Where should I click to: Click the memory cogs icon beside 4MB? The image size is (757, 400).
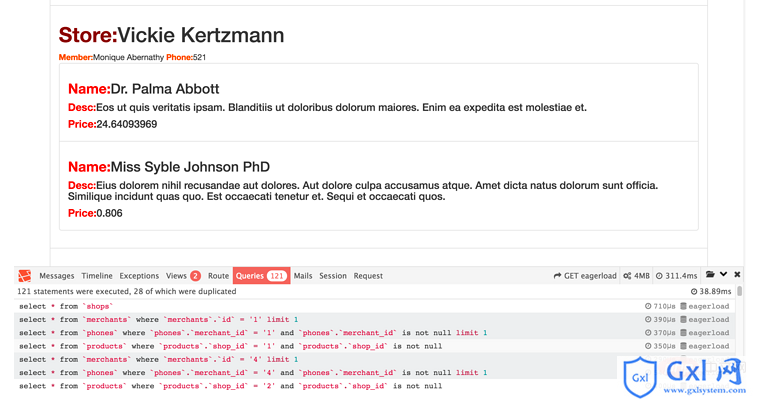[627, 276]
